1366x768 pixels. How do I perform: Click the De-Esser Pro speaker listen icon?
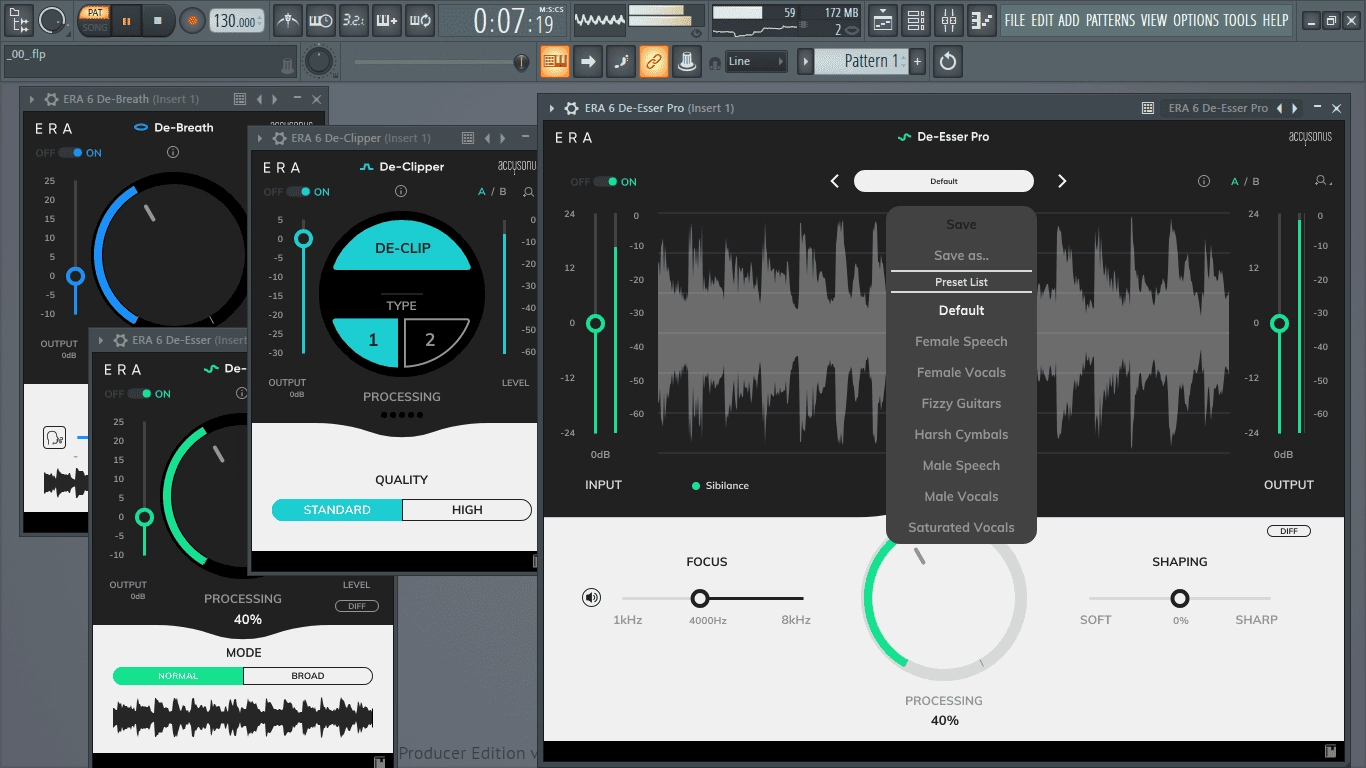(x=592, y=598)
